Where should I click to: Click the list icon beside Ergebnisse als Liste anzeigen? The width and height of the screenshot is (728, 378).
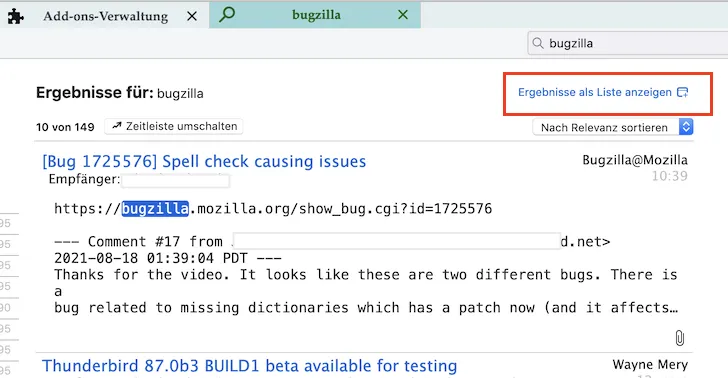click(x=682, y=92)
